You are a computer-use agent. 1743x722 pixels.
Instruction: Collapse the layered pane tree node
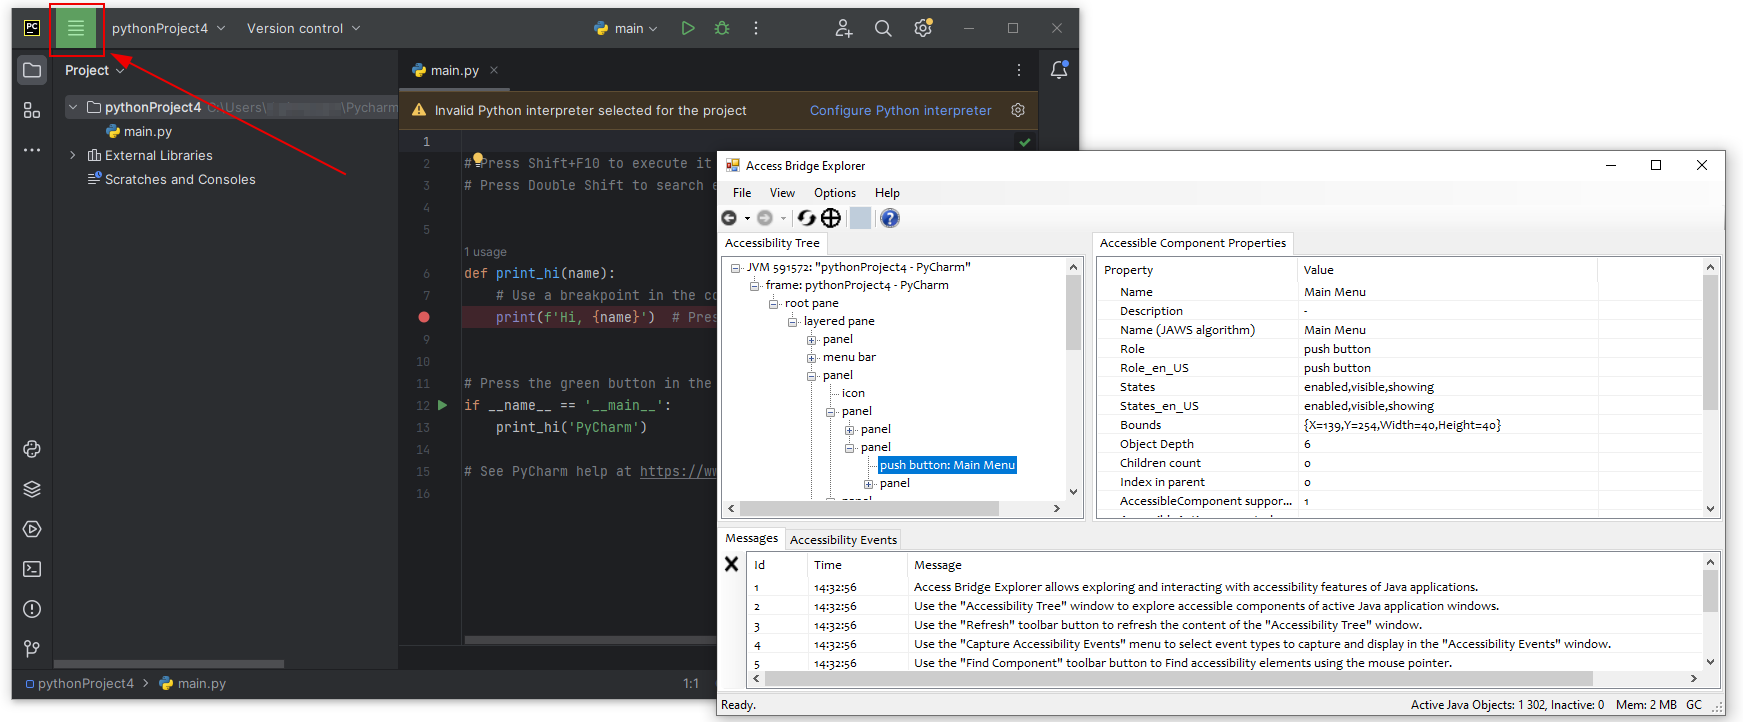[x=793, y=321]
